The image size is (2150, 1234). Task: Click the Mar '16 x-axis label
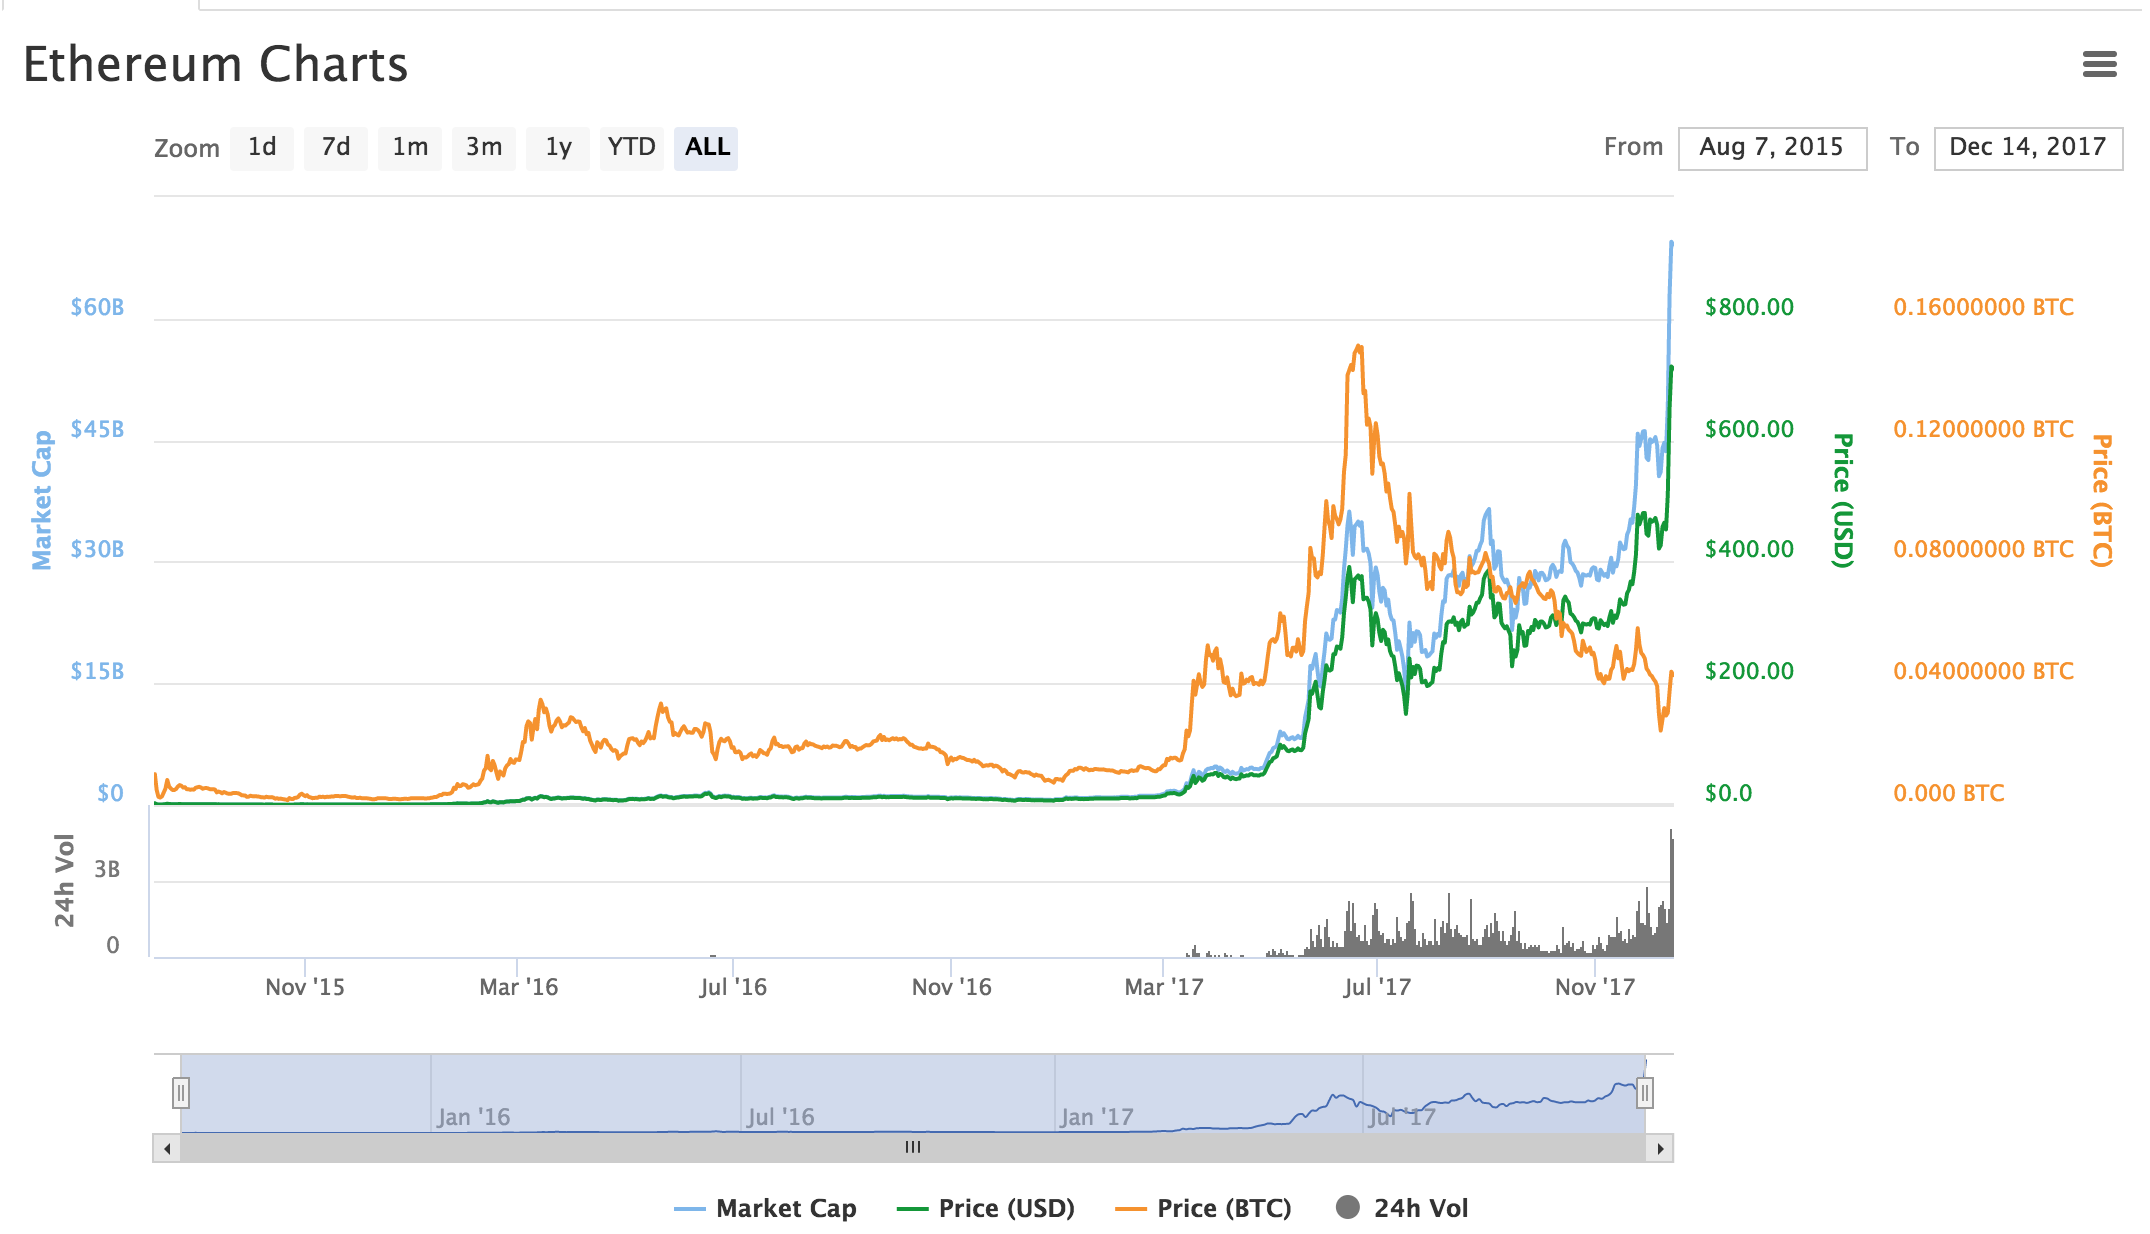pyautogui.click(x=518, y=987)
